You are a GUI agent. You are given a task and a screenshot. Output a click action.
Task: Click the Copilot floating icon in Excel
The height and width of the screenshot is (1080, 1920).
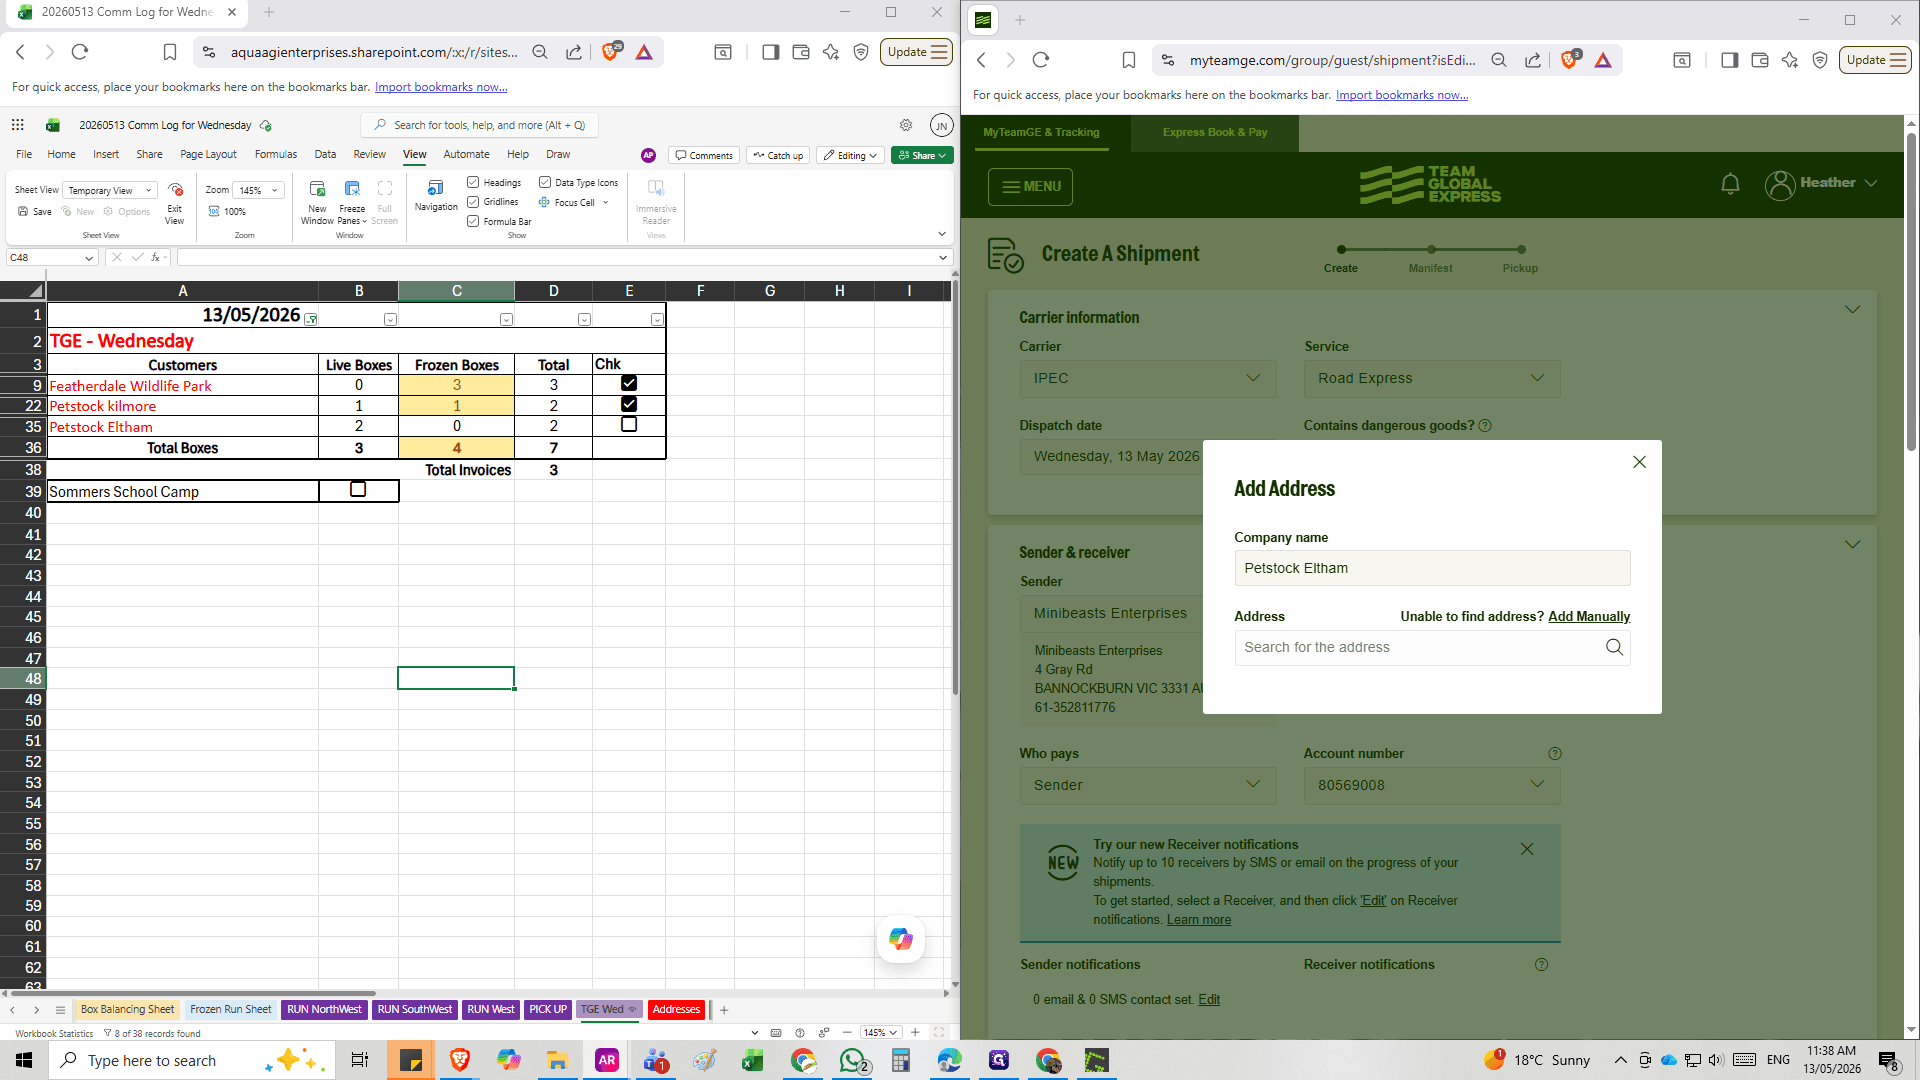(x=901, y=939)
